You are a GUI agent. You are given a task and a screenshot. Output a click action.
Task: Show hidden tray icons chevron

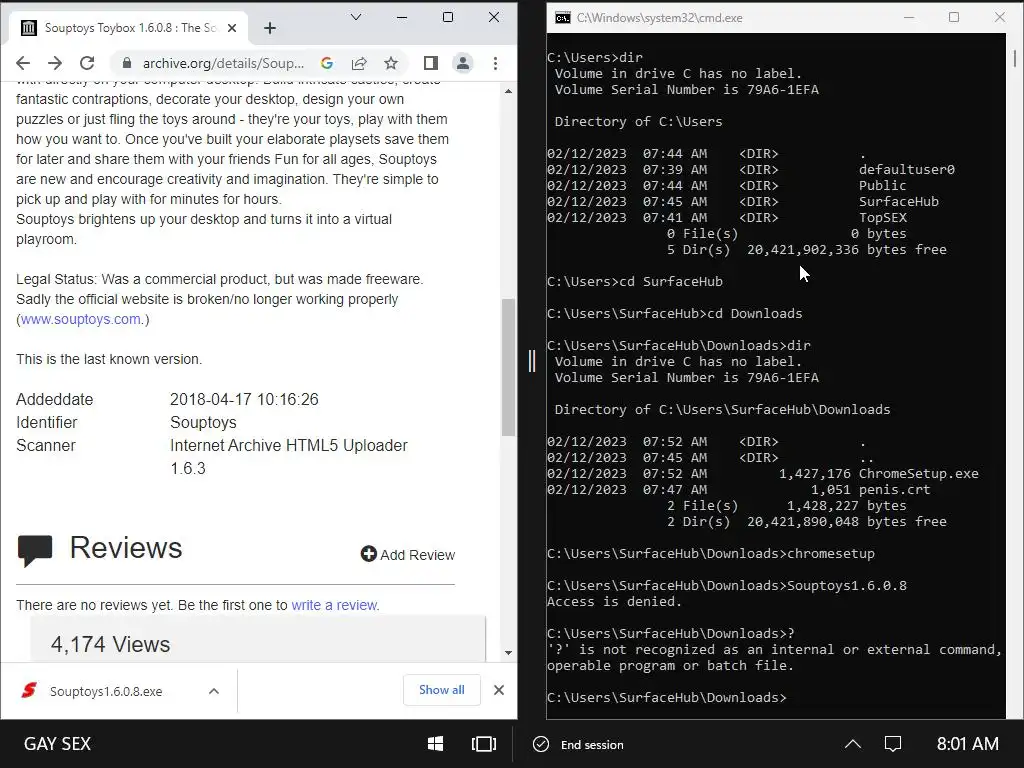point(853,744)
